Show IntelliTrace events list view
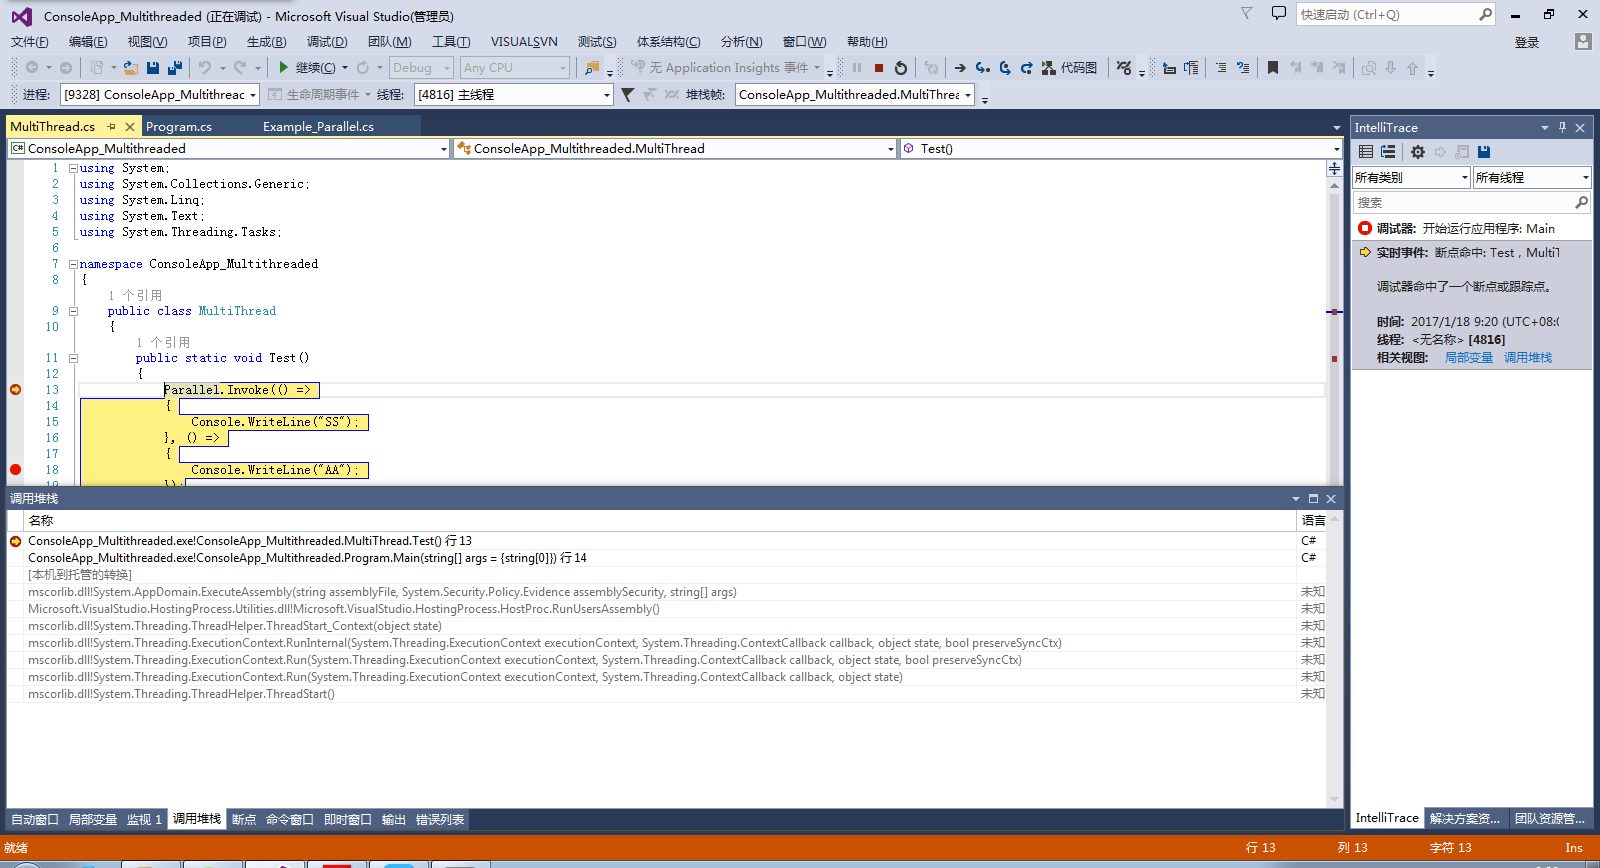Image resolution: width=1600 pixels, height=868 pixels. point(1366,152)
